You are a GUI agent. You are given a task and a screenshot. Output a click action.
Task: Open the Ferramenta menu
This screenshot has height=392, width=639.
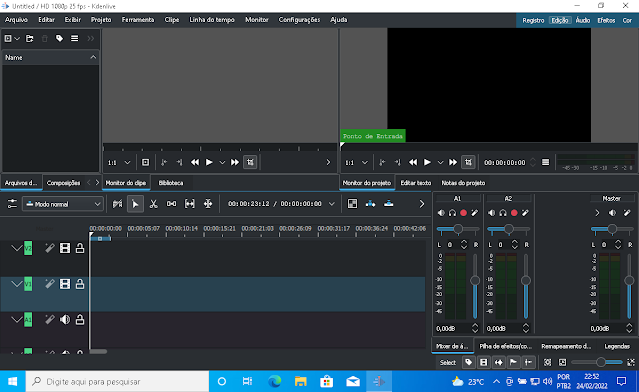[x=138, y=20]
